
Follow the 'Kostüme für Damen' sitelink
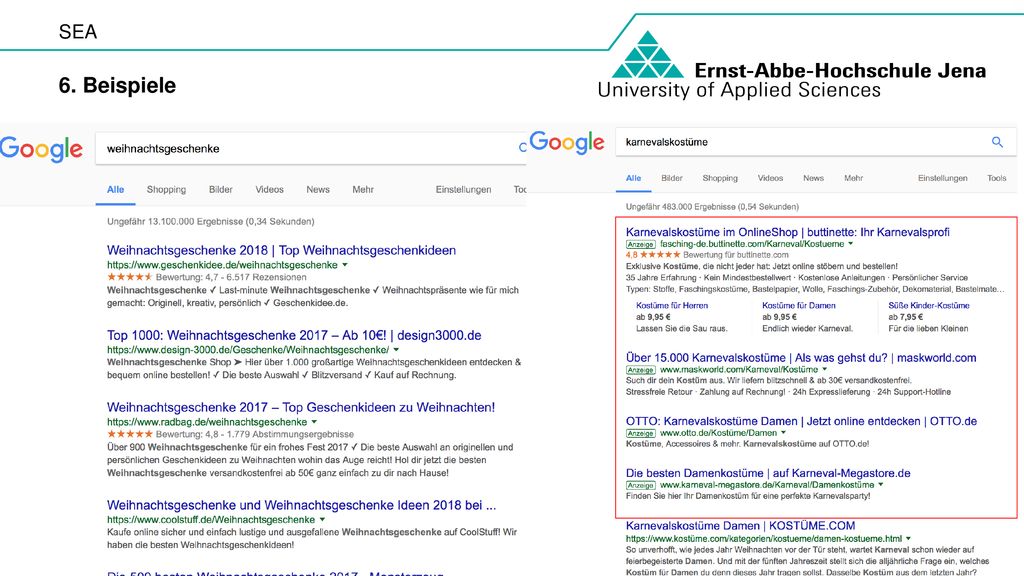(799, 305)
